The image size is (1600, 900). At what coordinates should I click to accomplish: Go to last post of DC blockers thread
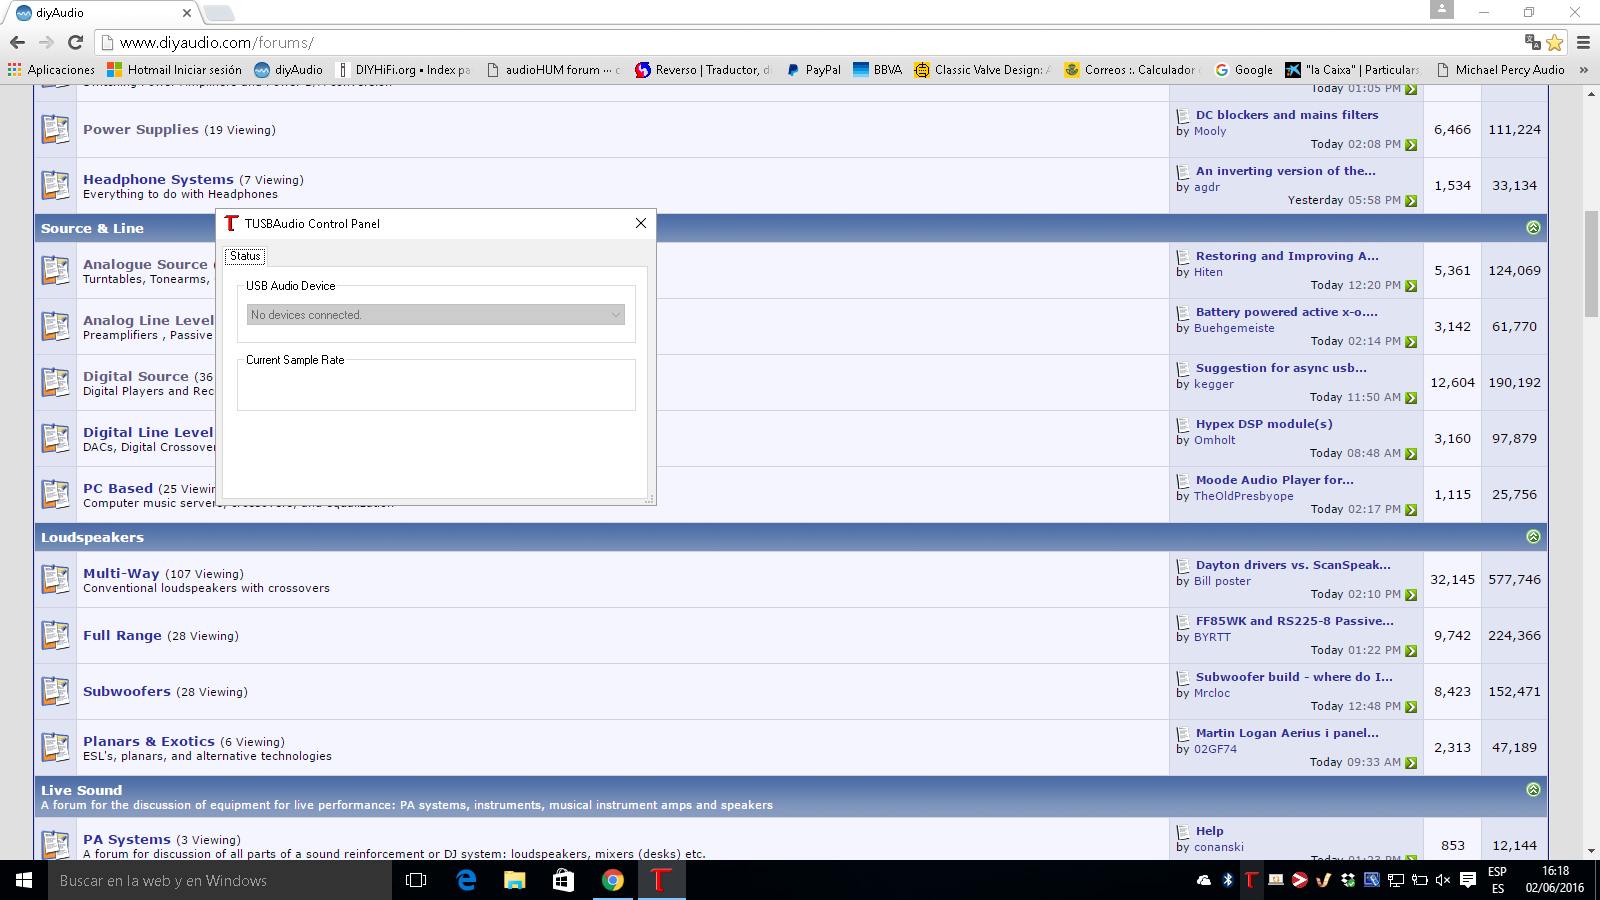pos(1411,145)
